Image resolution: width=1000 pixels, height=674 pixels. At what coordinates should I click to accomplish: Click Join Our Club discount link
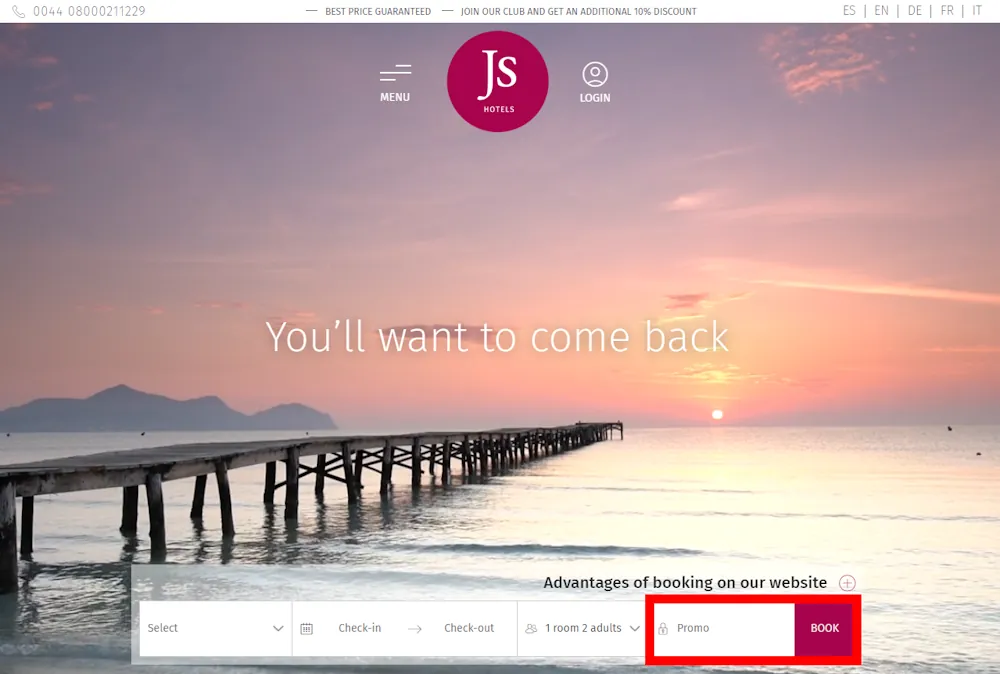point(578,12)
